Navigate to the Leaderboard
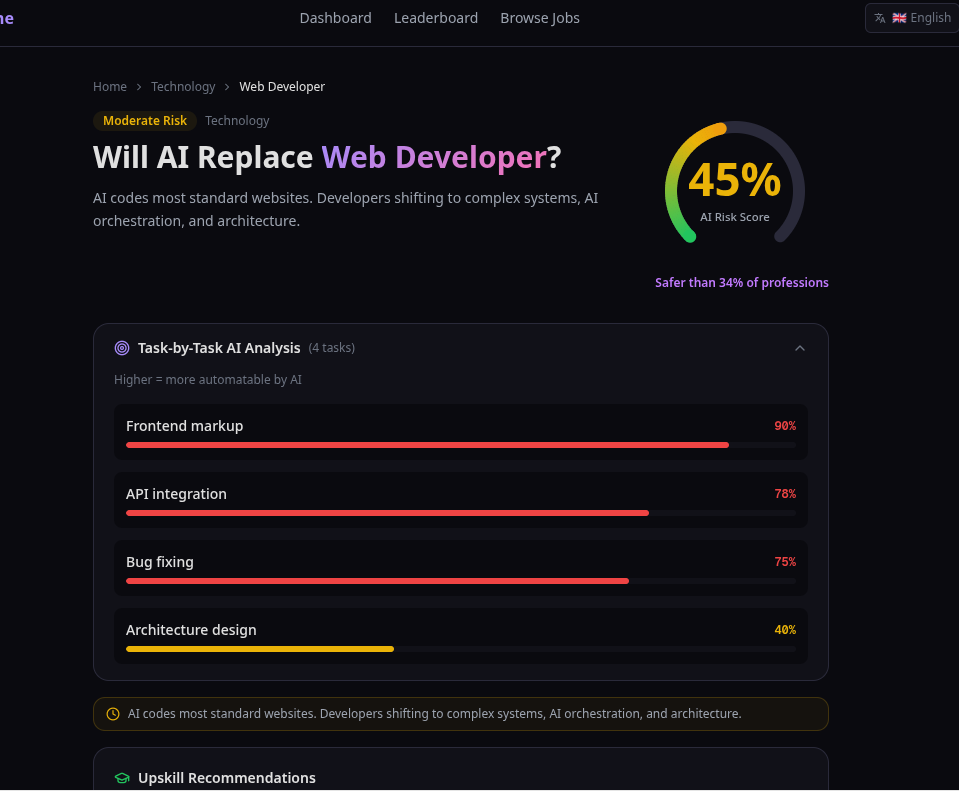Image resolution: width=959 pixels, height=791 pixels. [x=436, y=17]
